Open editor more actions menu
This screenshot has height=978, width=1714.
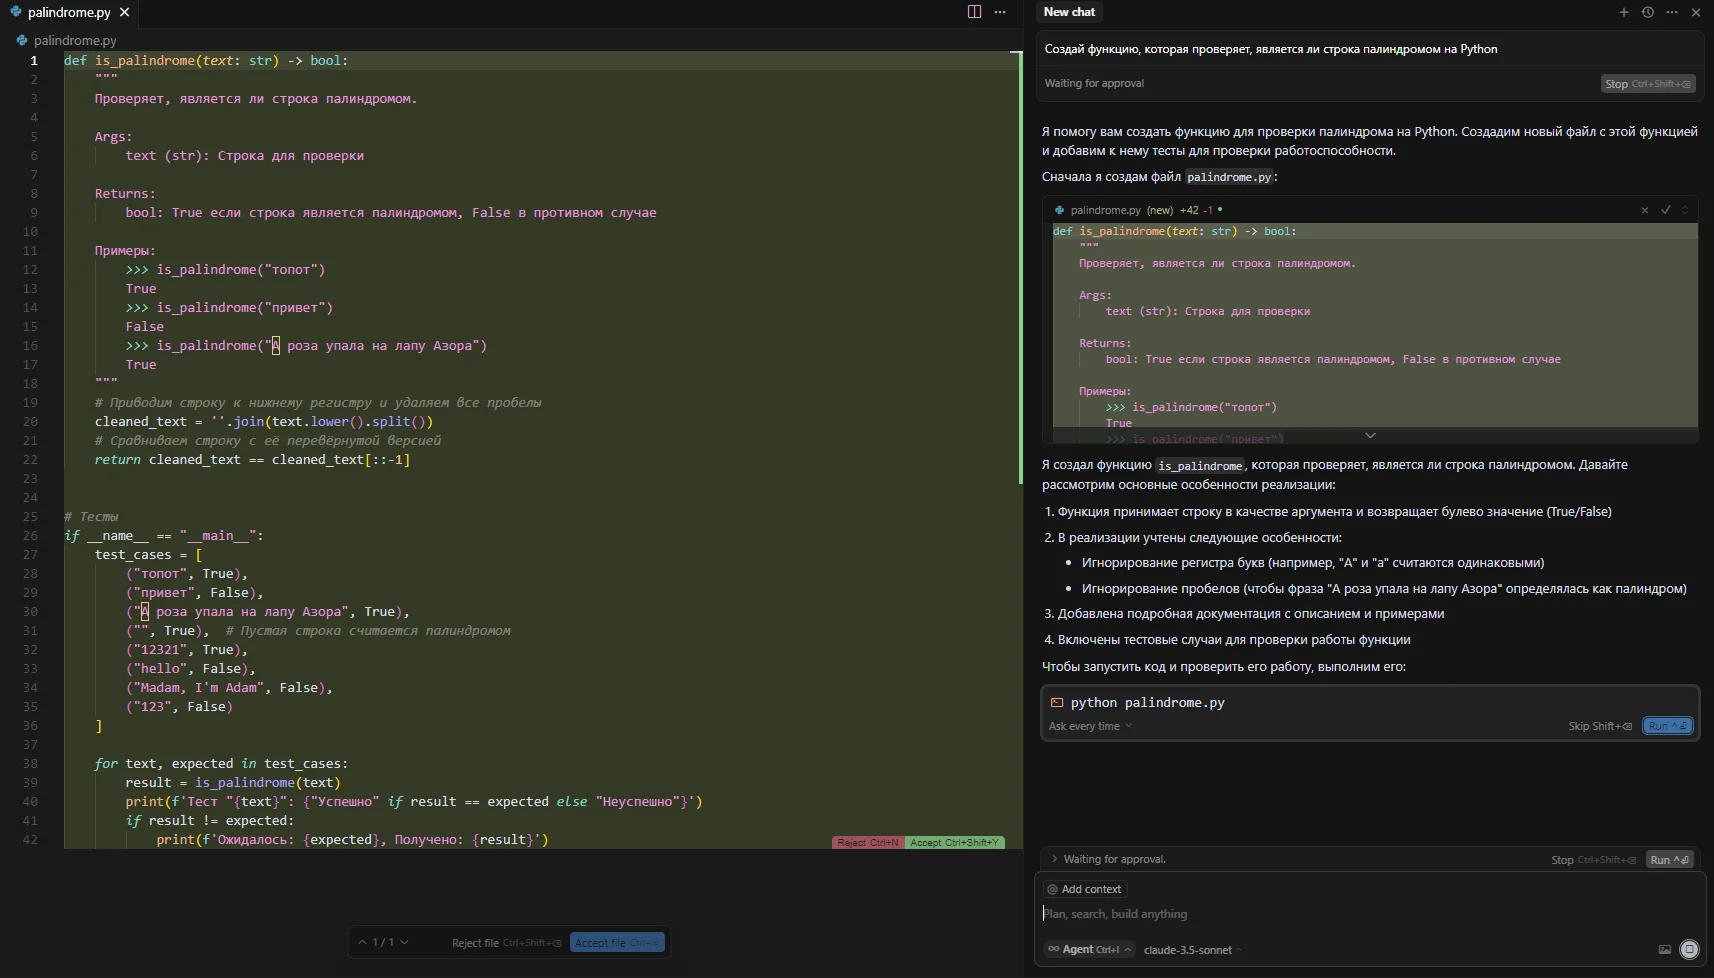tap(1000, 12)
